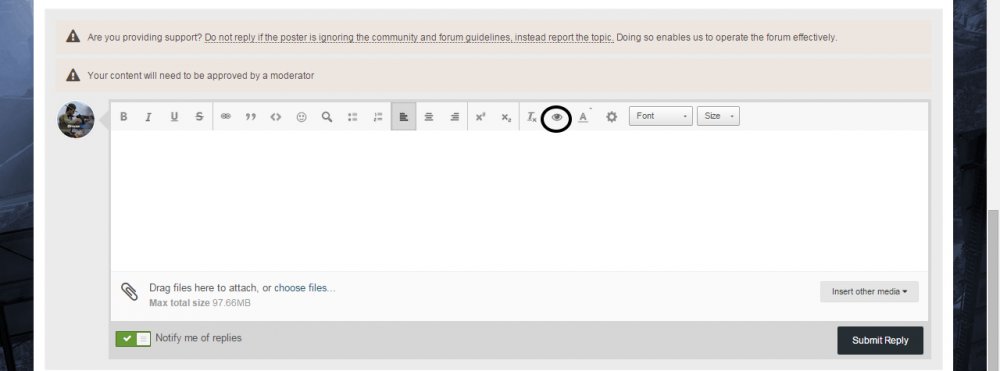This screenshot has height=371, width=1000.
Task: Apply superscript formatting
Action: point(480,117)
